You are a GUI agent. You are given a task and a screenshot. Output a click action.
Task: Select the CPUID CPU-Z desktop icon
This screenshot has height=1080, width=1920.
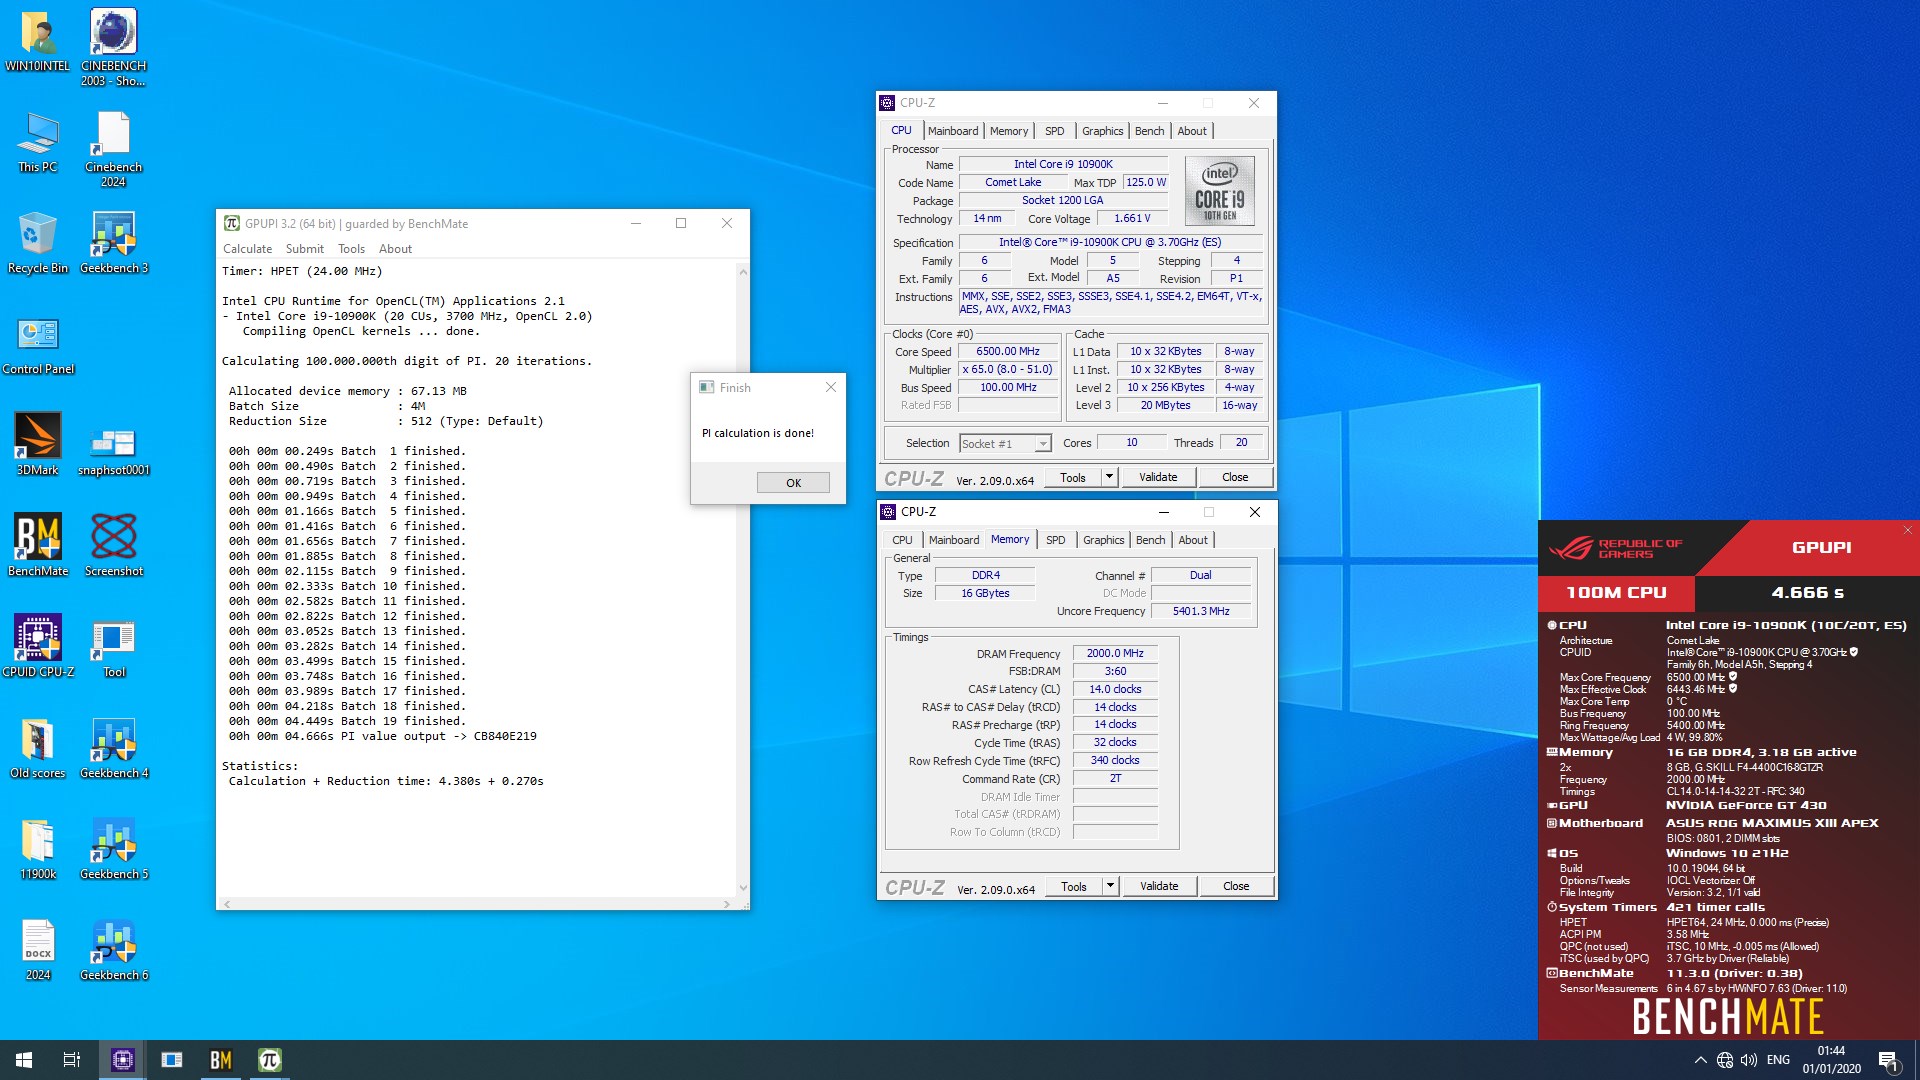38,647
